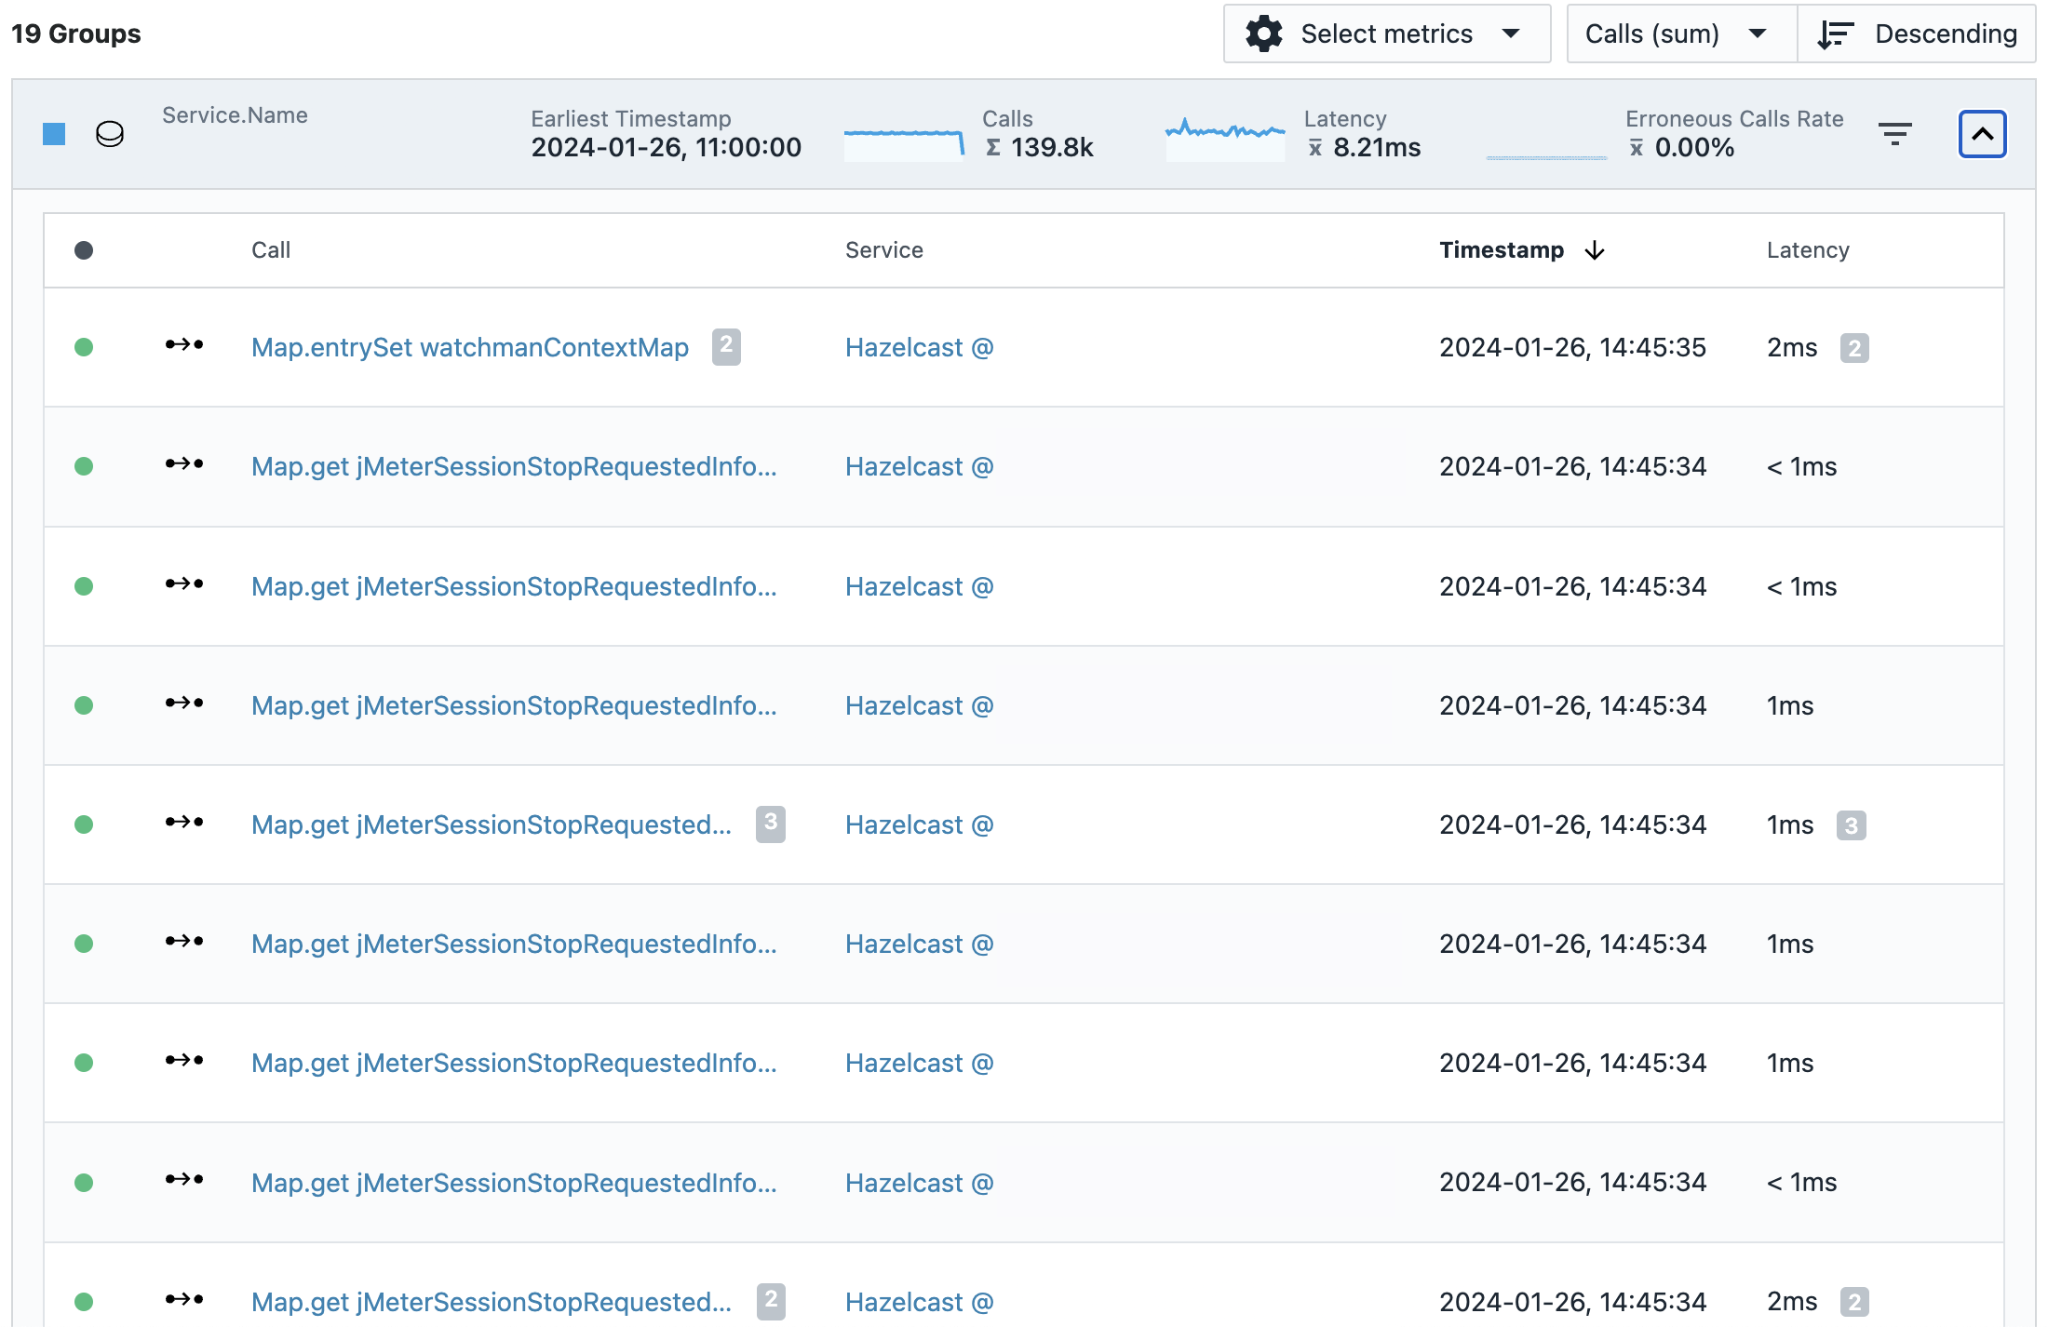Click the Latency sparkline chart in header
The height and width of the screenshot is (1327, 2048).
pyautogui.click(x=1224, y=139)
